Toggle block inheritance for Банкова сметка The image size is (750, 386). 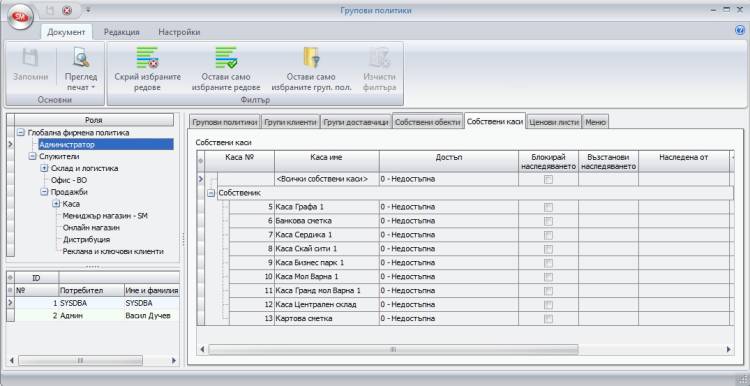click(548, 221)
